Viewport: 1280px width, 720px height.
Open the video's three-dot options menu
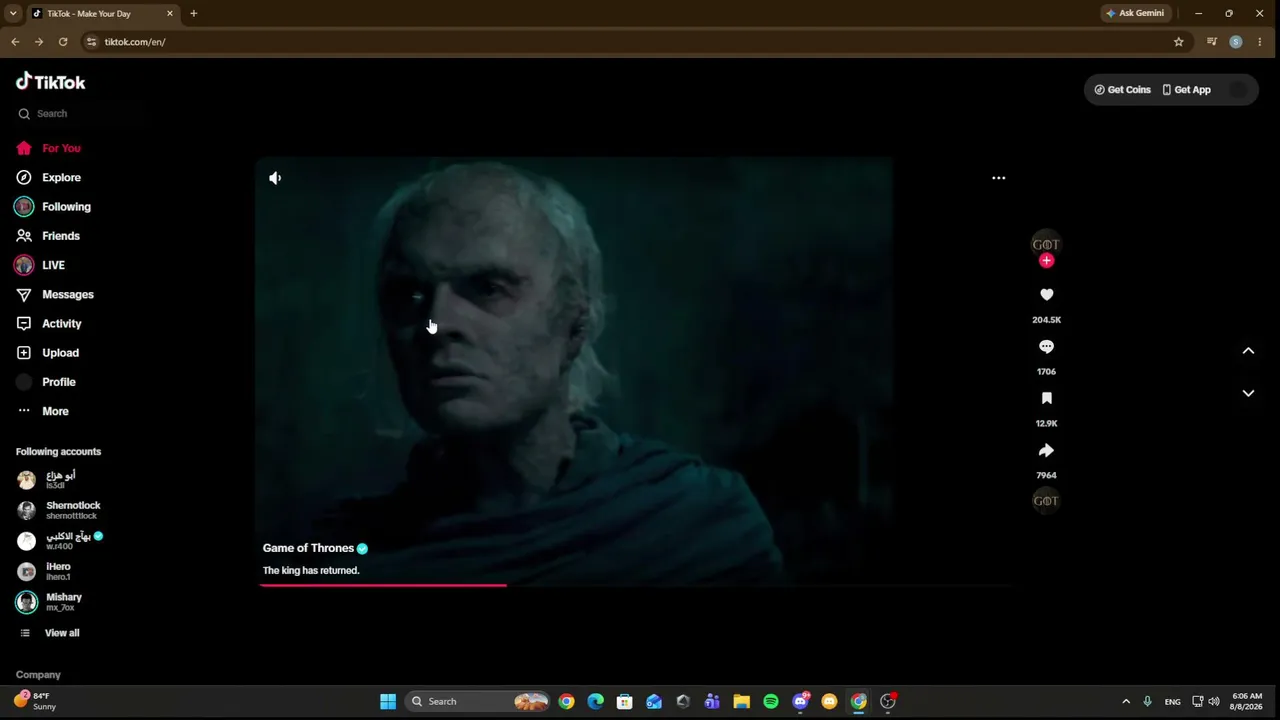coord(998,178)
